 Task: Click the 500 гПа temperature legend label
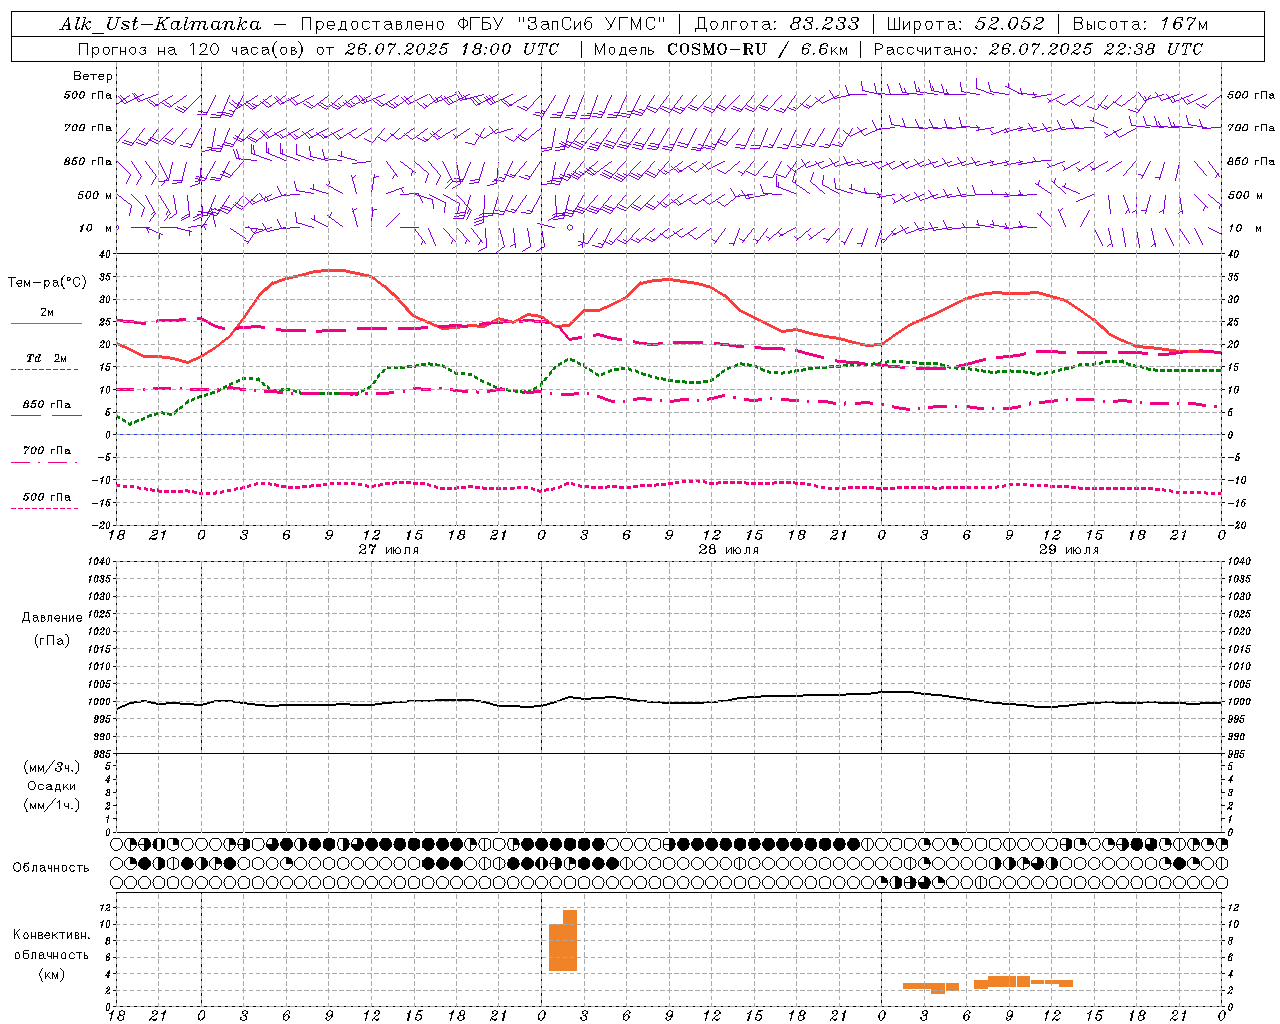47,497
